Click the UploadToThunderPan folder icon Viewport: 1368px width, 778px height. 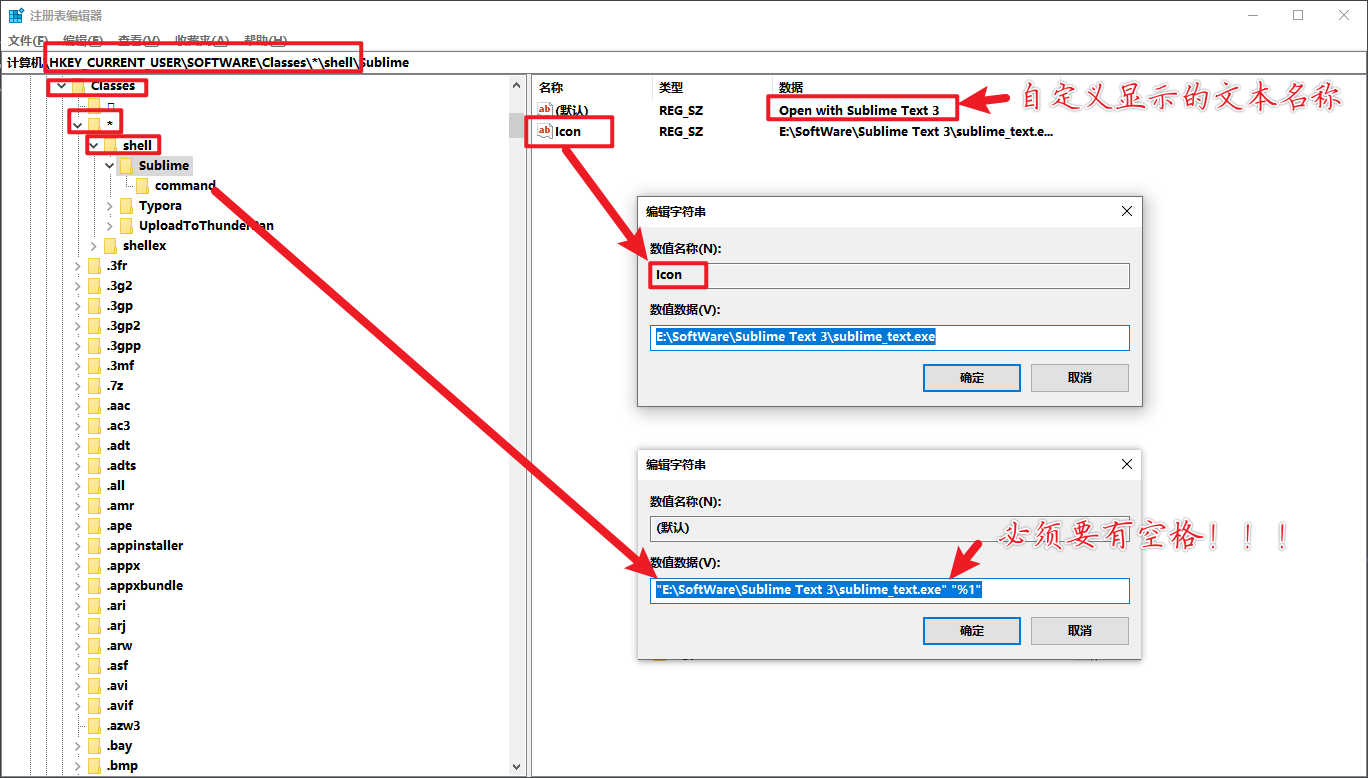tap(126, 225)
